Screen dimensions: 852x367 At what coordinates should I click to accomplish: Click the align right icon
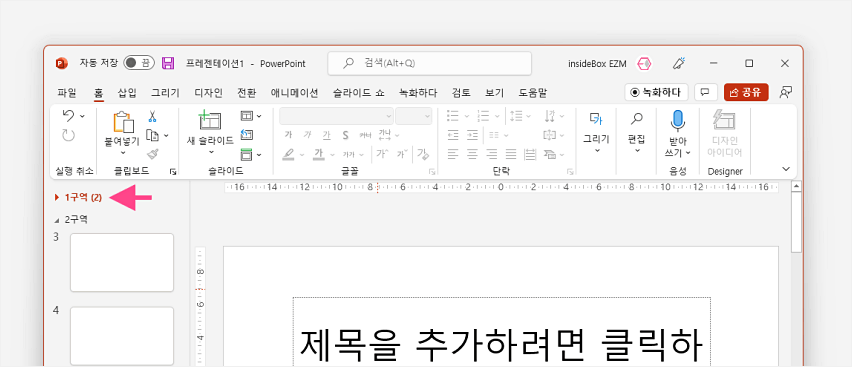pyautogui.click(x=491, y=154)
